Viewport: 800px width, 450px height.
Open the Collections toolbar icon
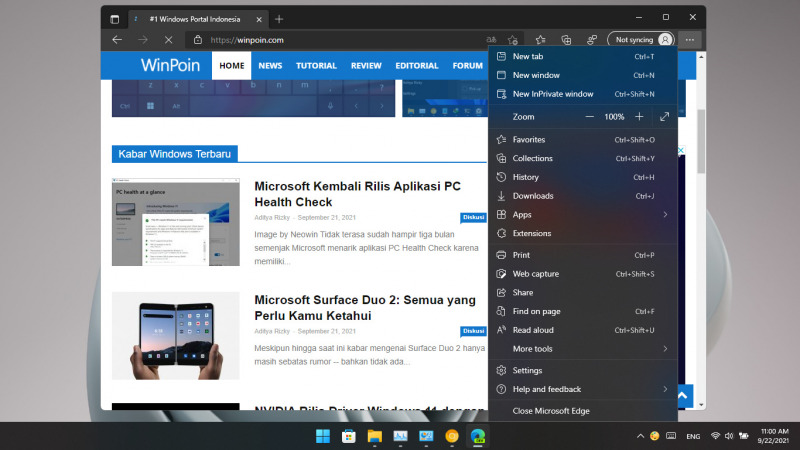566,40
